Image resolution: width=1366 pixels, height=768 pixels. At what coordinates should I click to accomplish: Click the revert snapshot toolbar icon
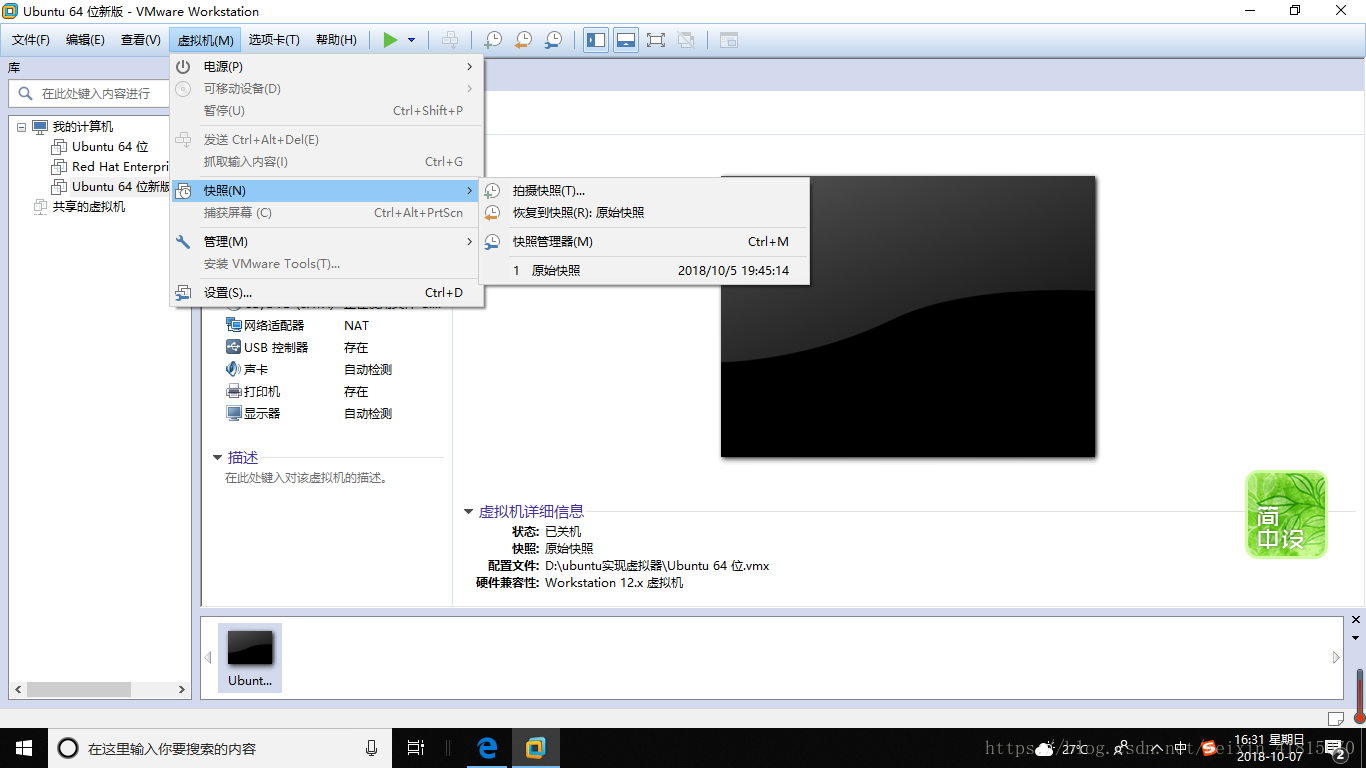[x=523, y=40]
